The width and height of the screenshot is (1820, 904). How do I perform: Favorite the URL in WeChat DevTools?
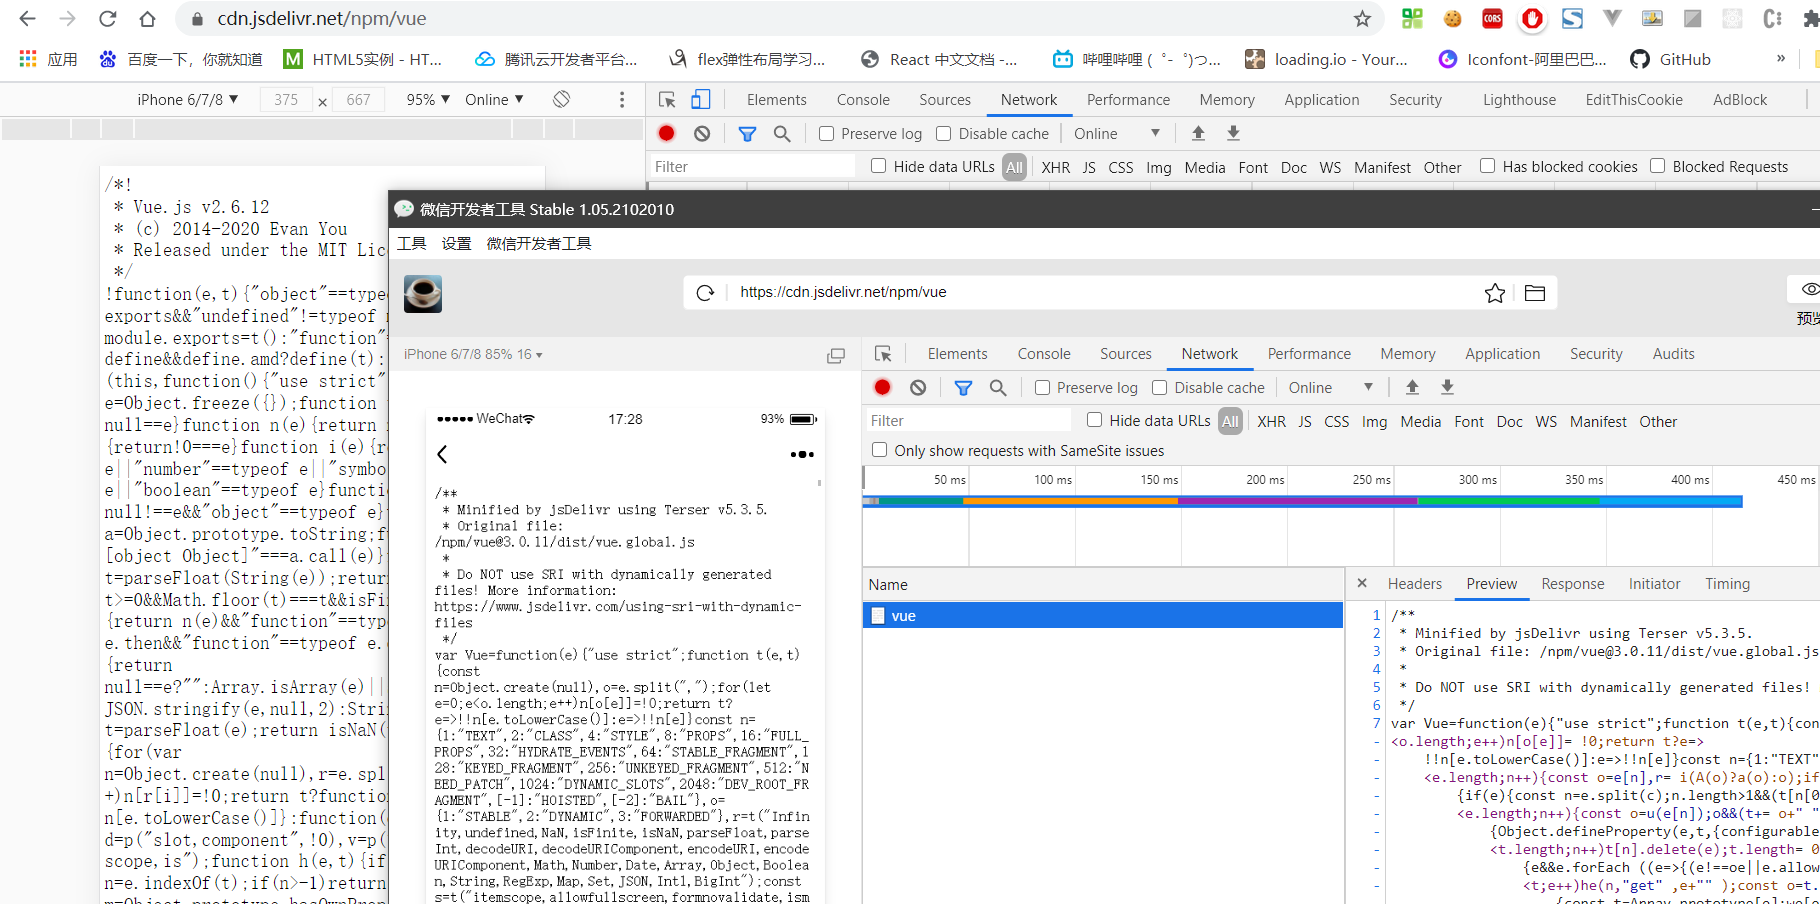(1495, 292)
